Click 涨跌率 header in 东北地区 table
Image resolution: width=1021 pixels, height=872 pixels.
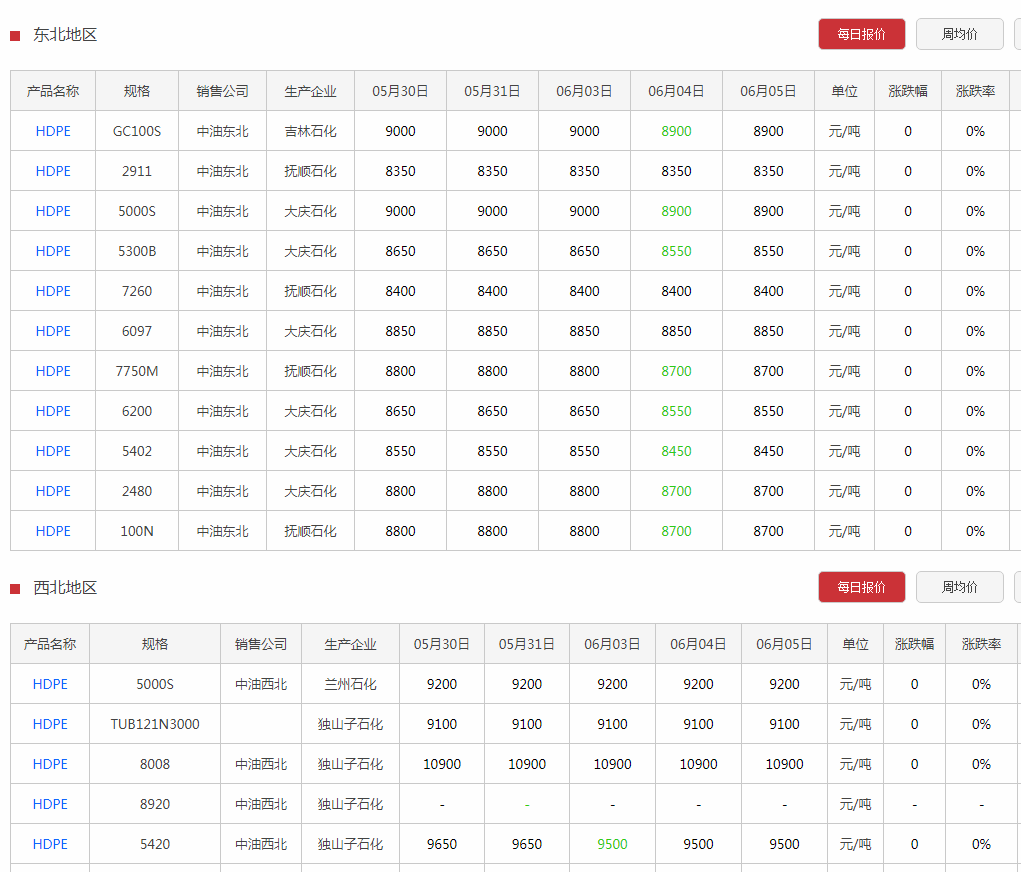(975, 91)
